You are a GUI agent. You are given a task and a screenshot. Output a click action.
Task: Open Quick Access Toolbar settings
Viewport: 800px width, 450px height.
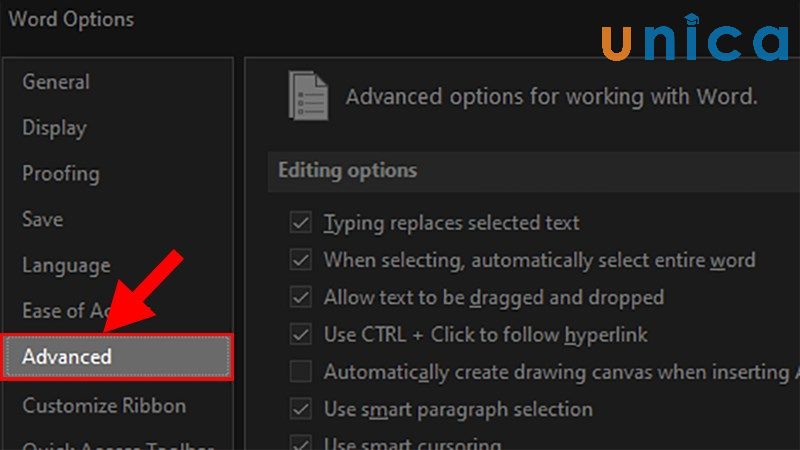[104, 444]
